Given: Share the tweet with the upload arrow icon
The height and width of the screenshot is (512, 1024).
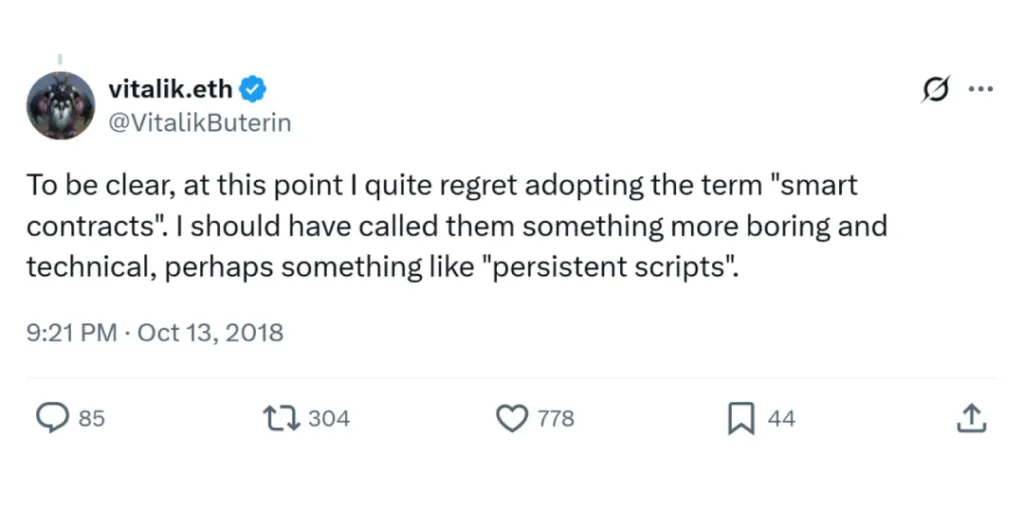Looking at the screenshot, I should [971, 419].
